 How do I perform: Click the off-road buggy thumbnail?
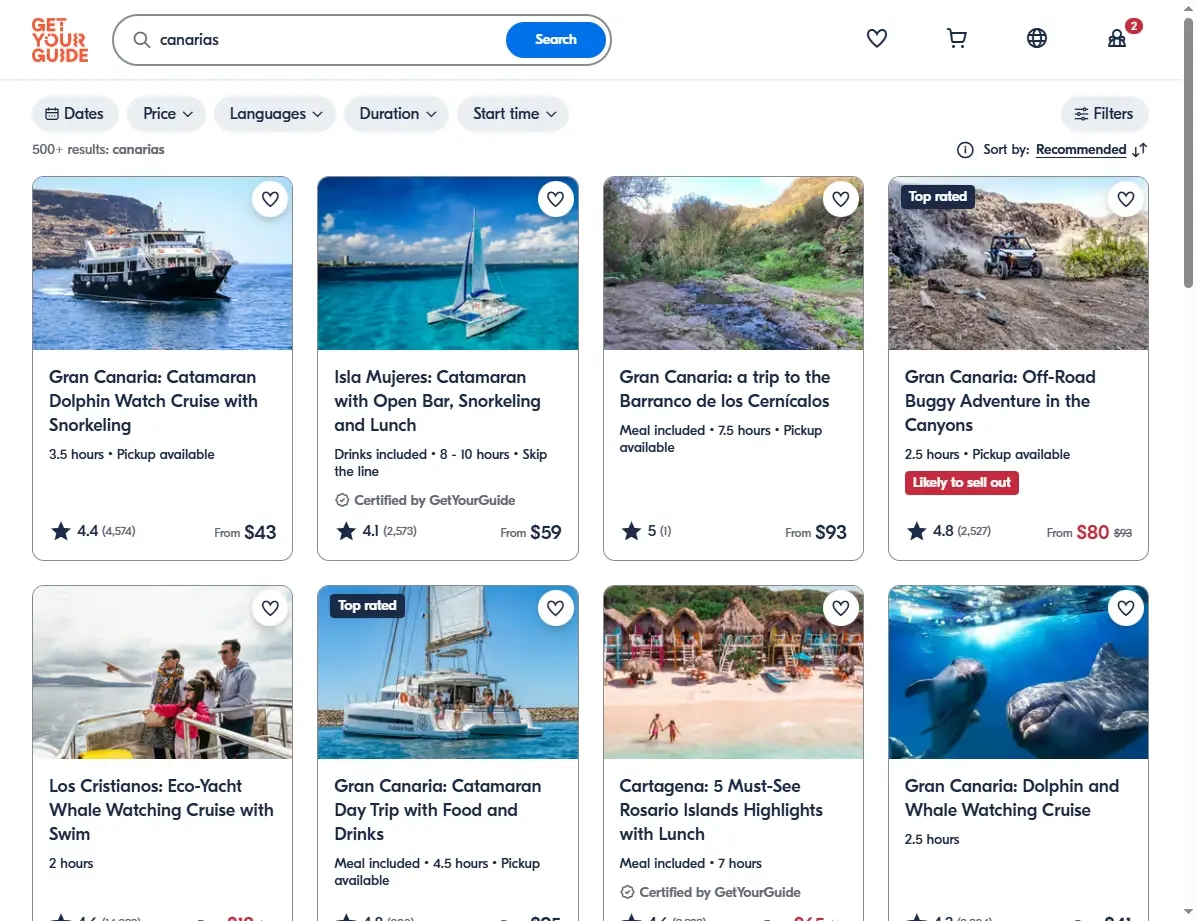click(1018, 263)
